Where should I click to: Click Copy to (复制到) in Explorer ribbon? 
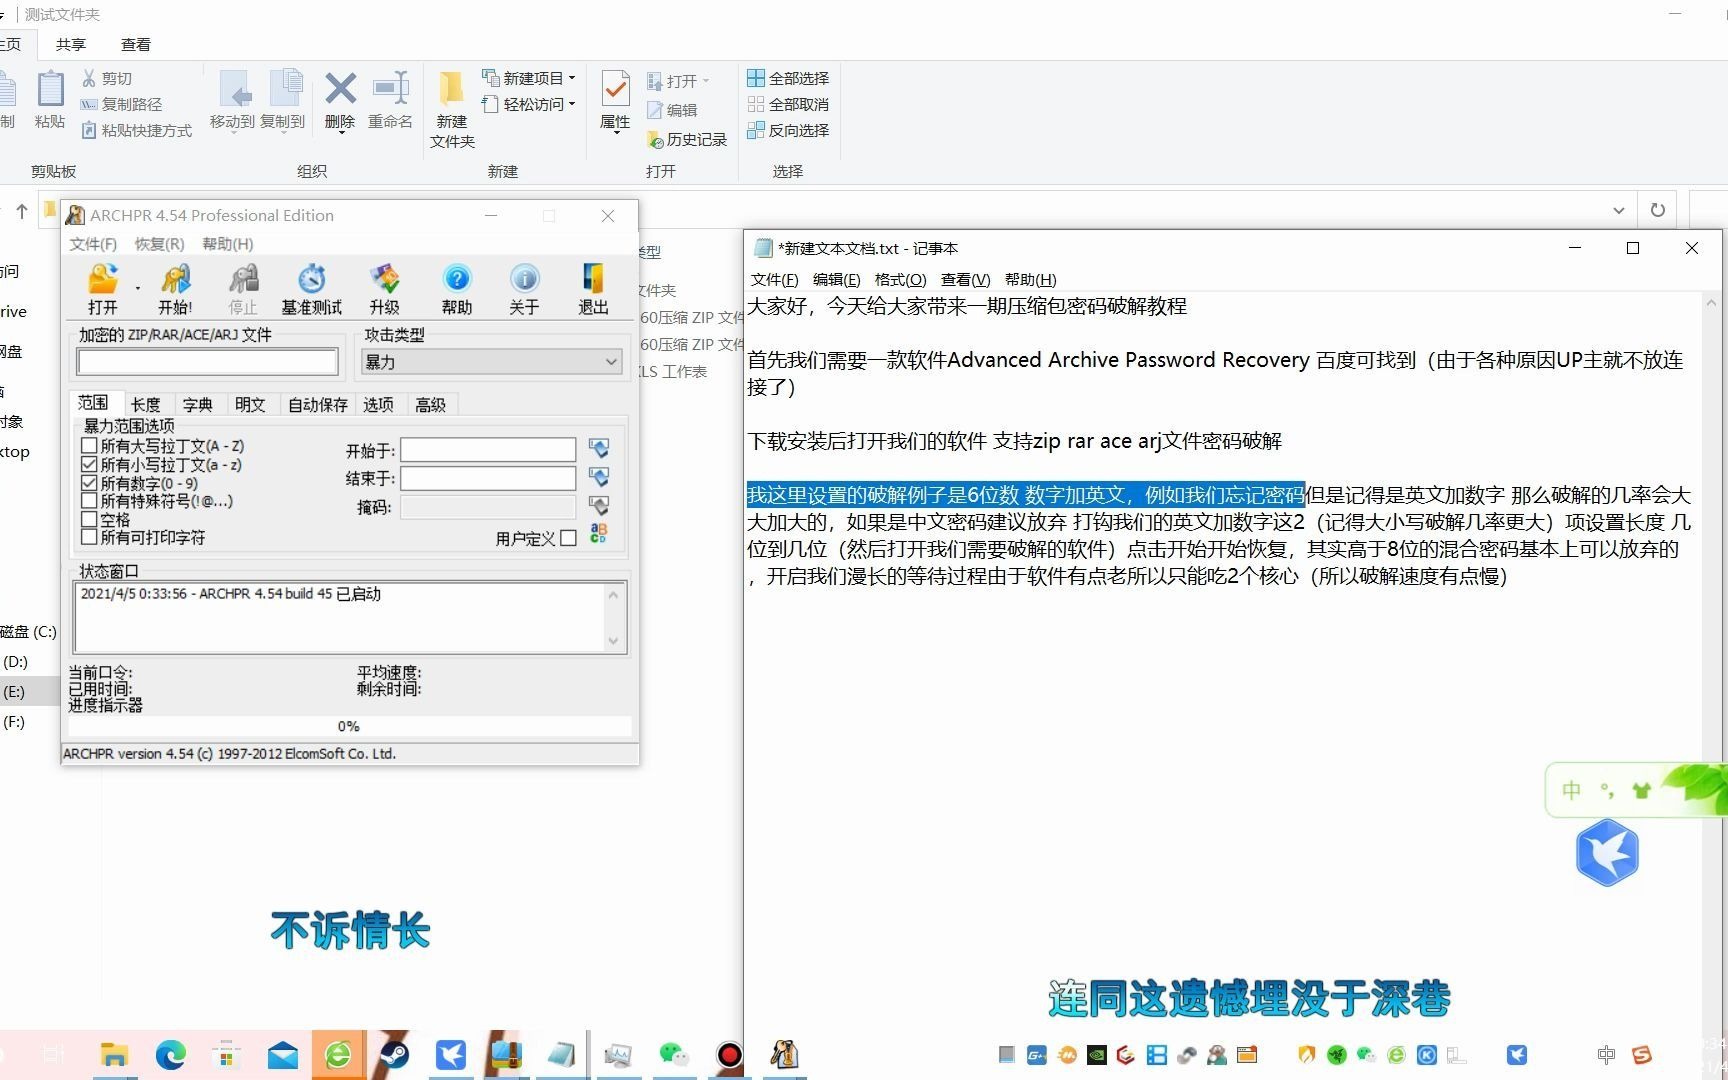(x=283, y=100)
